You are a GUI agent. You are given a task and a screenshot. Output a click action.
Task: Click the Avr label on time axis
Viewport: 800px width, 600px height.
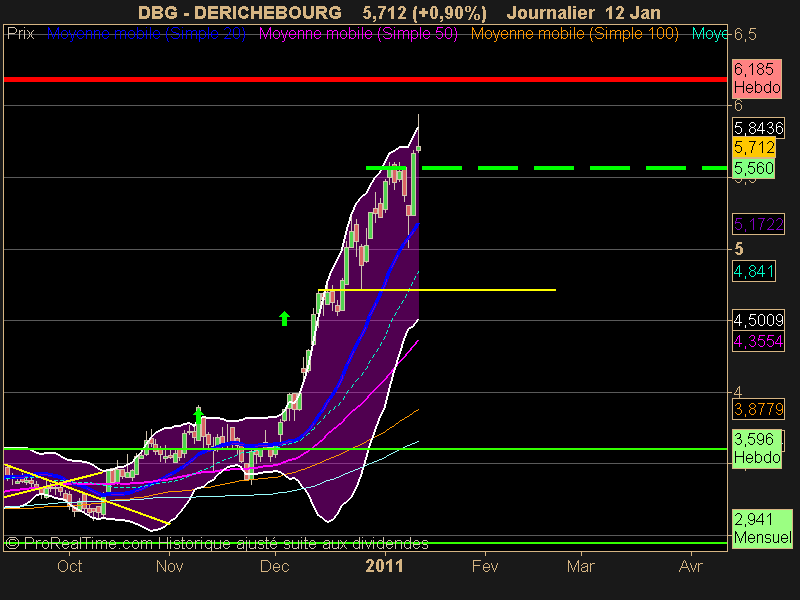pos(691,566)
